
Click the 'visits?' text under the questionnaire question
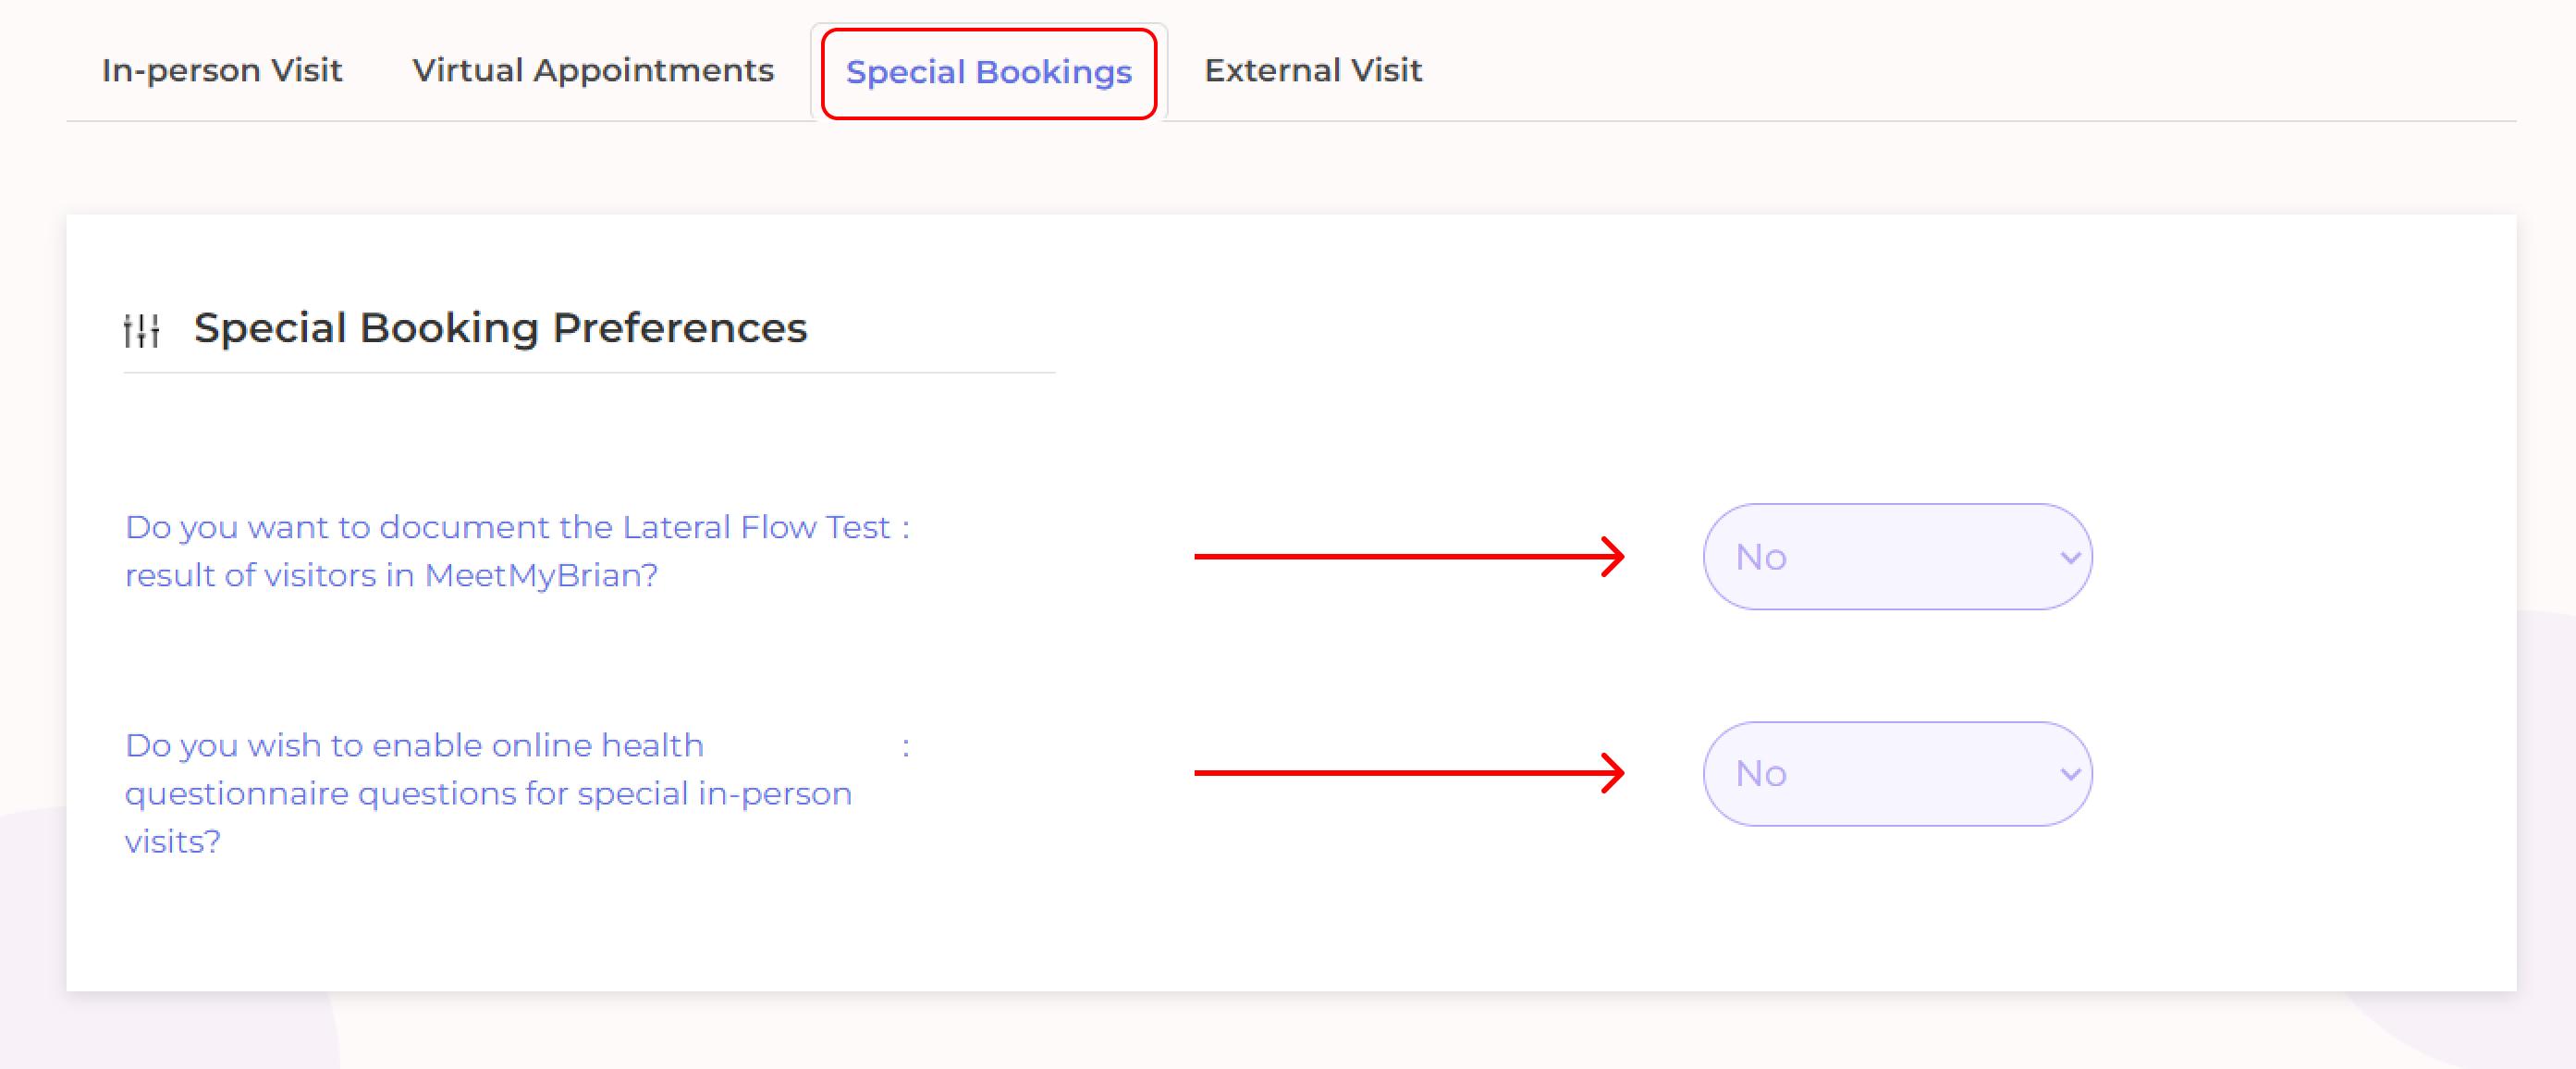173,842
